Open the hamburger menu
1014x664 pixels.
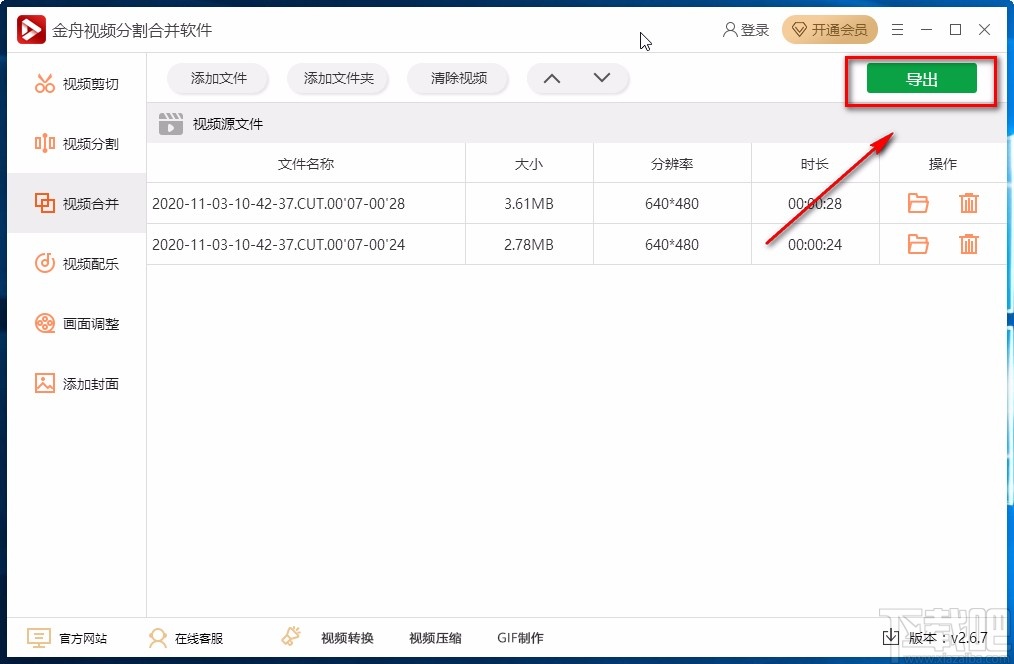[897, 30]
